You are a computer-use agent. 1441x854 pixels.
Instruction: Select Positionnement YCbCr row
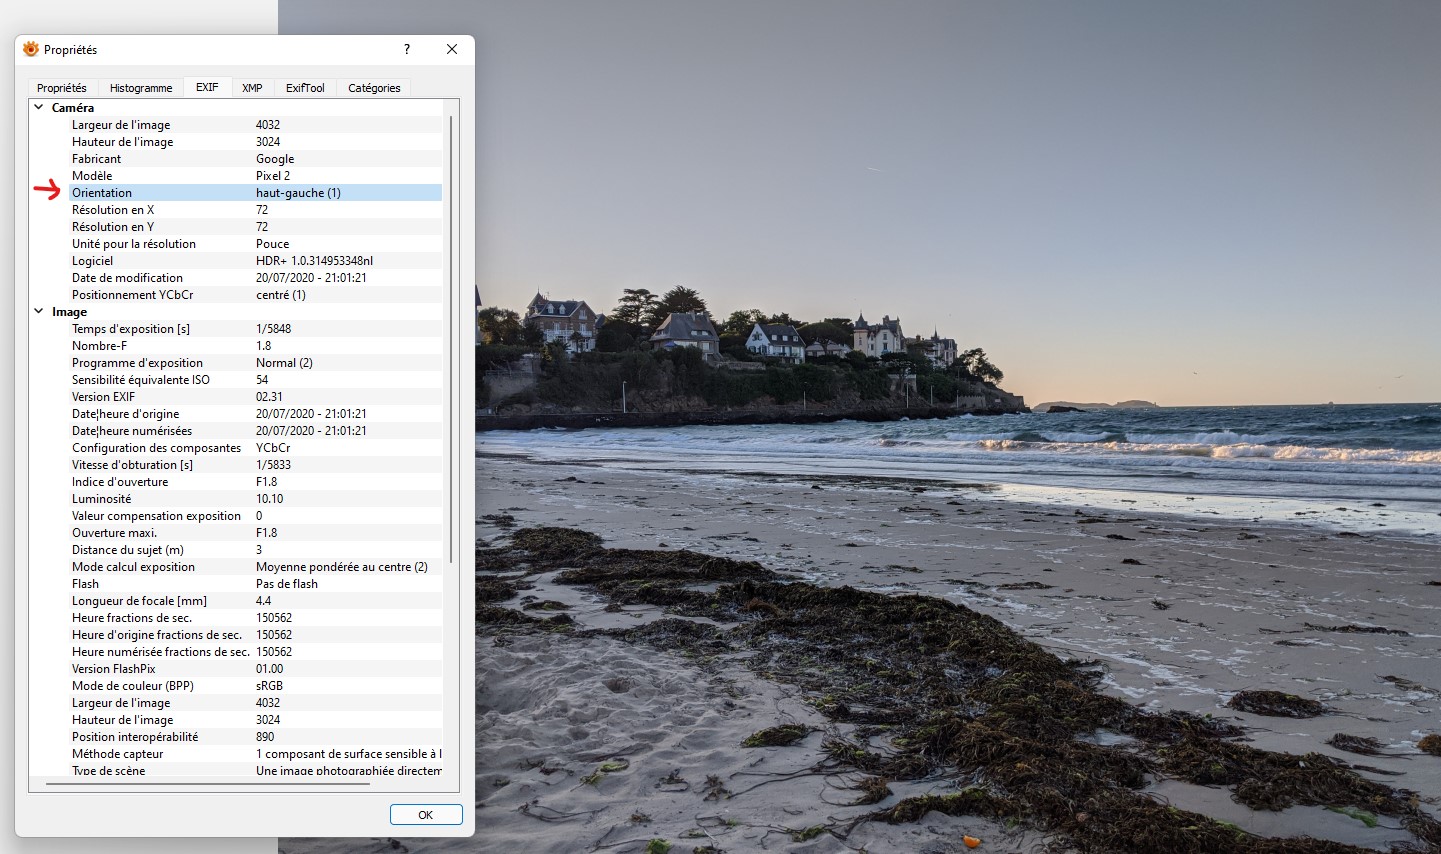coord(255,295)
